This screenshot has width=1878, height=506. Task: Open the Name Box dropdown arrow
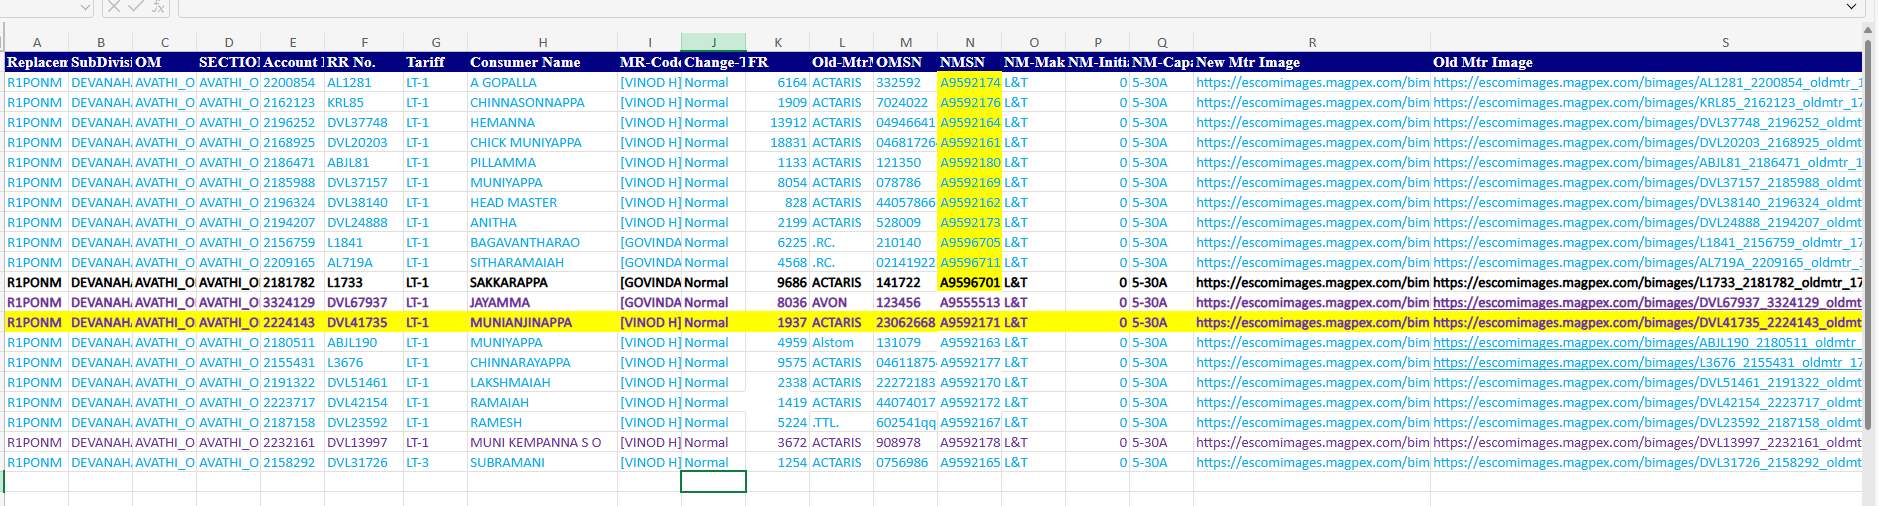[x=85, y=8]
